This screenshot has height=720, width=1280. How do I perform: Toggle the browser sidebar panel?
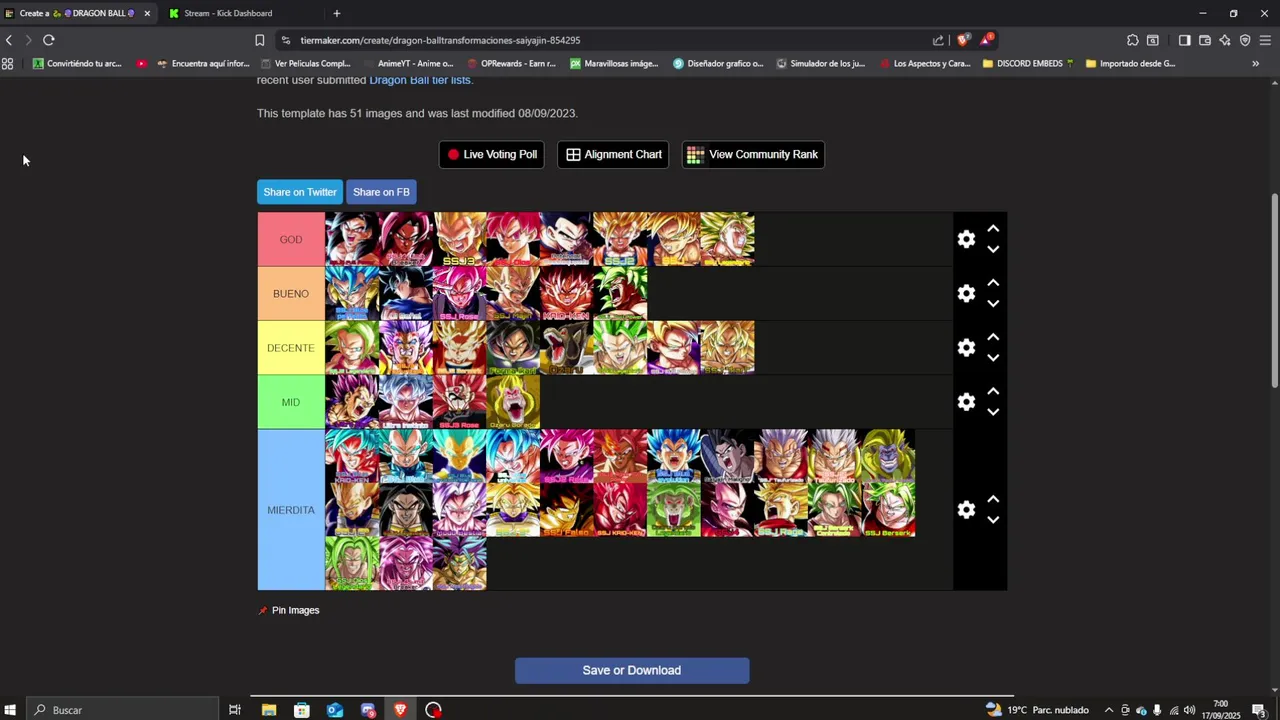[x=1184, y=40]
